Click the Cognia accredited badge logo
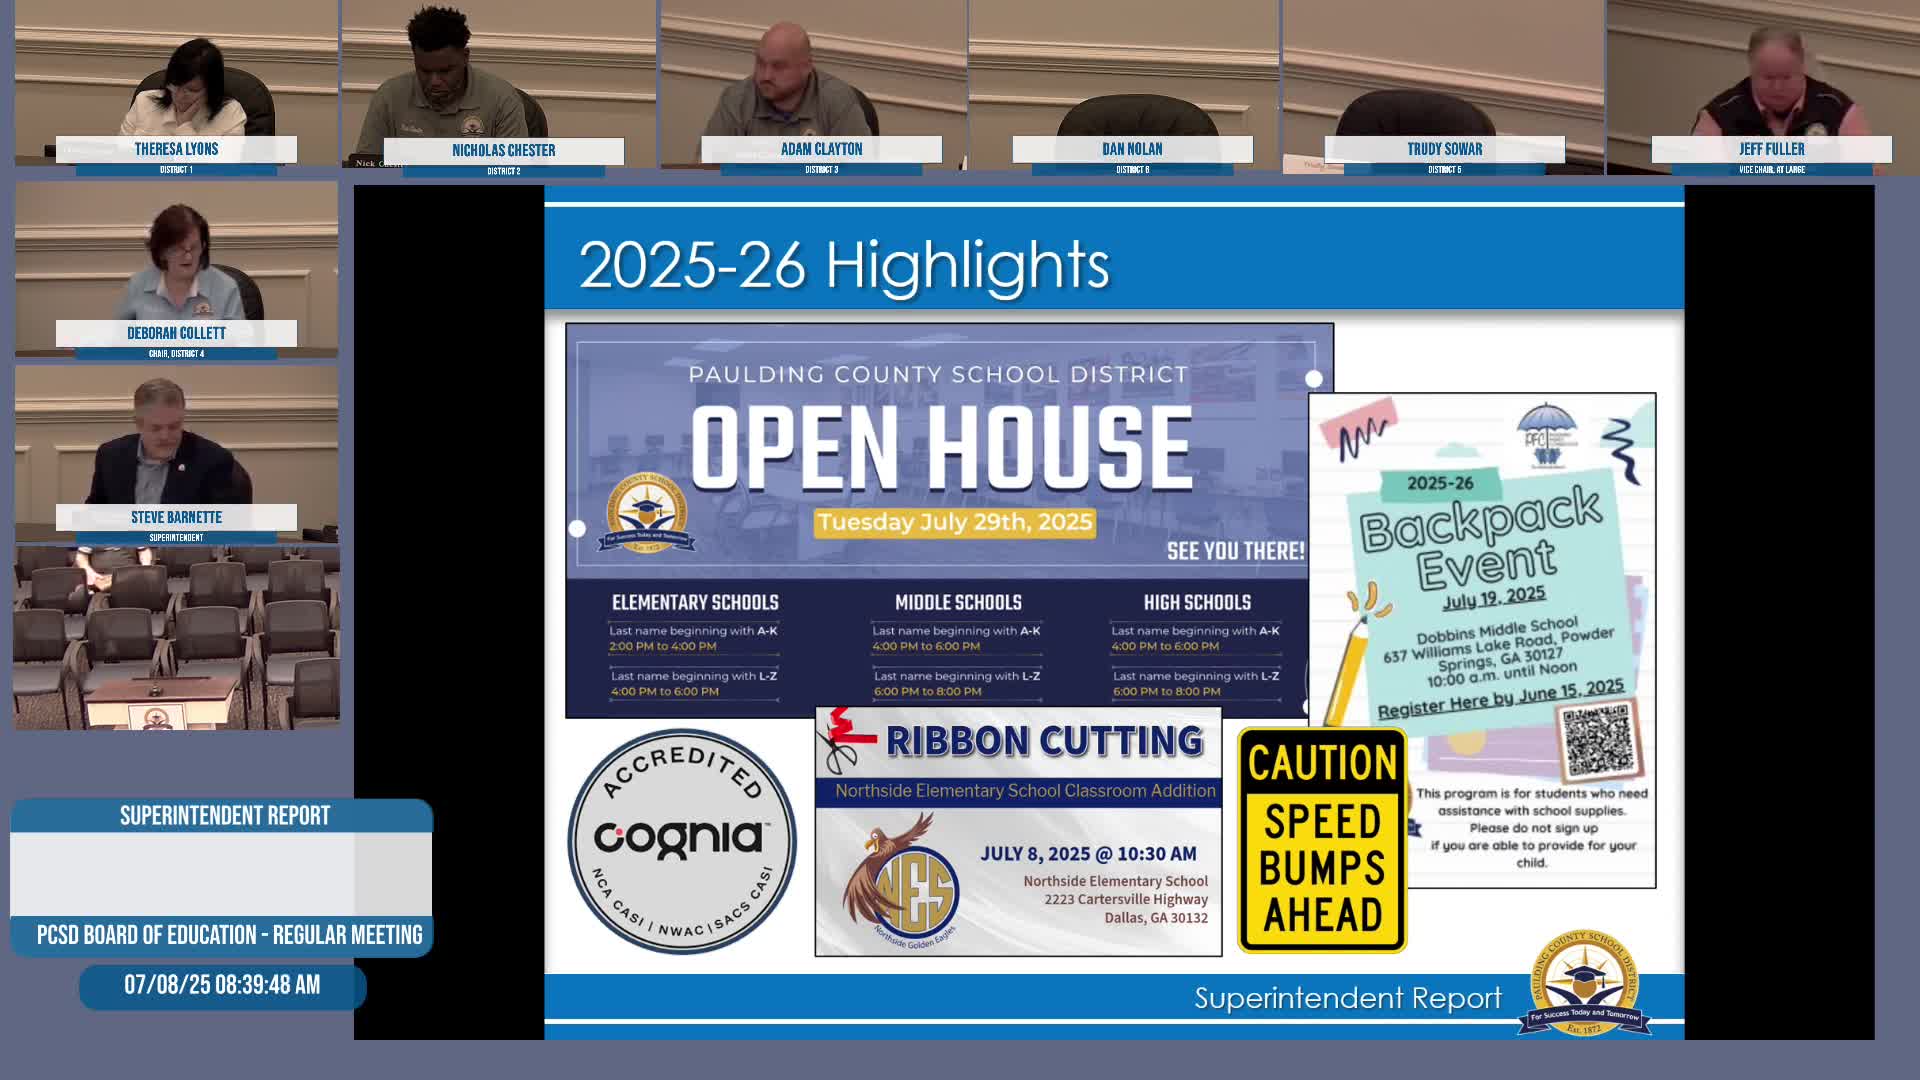 coord(682,840)
